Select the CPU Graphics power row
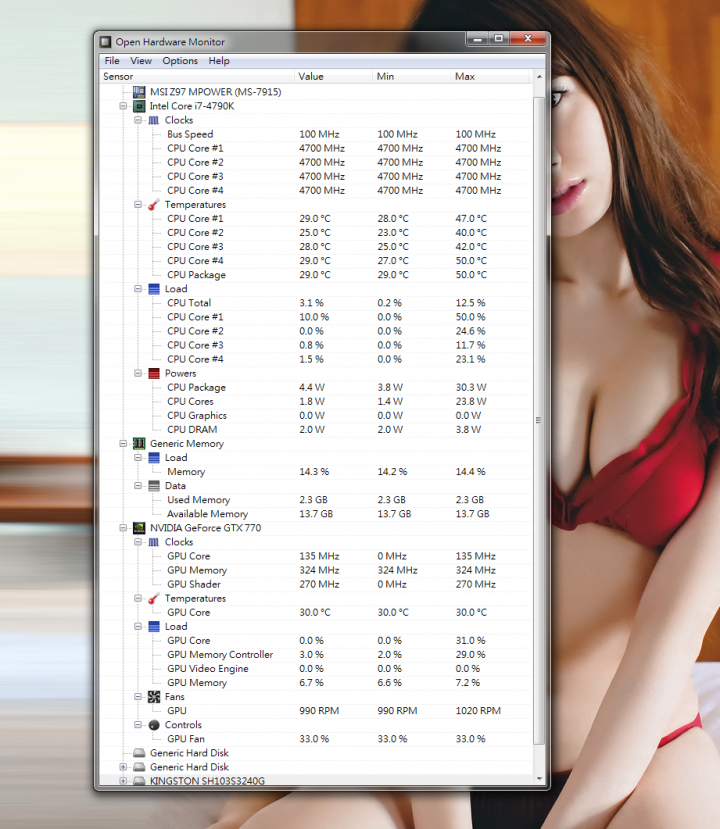This screenshot has height=829, width=720. tap(316, 416)
